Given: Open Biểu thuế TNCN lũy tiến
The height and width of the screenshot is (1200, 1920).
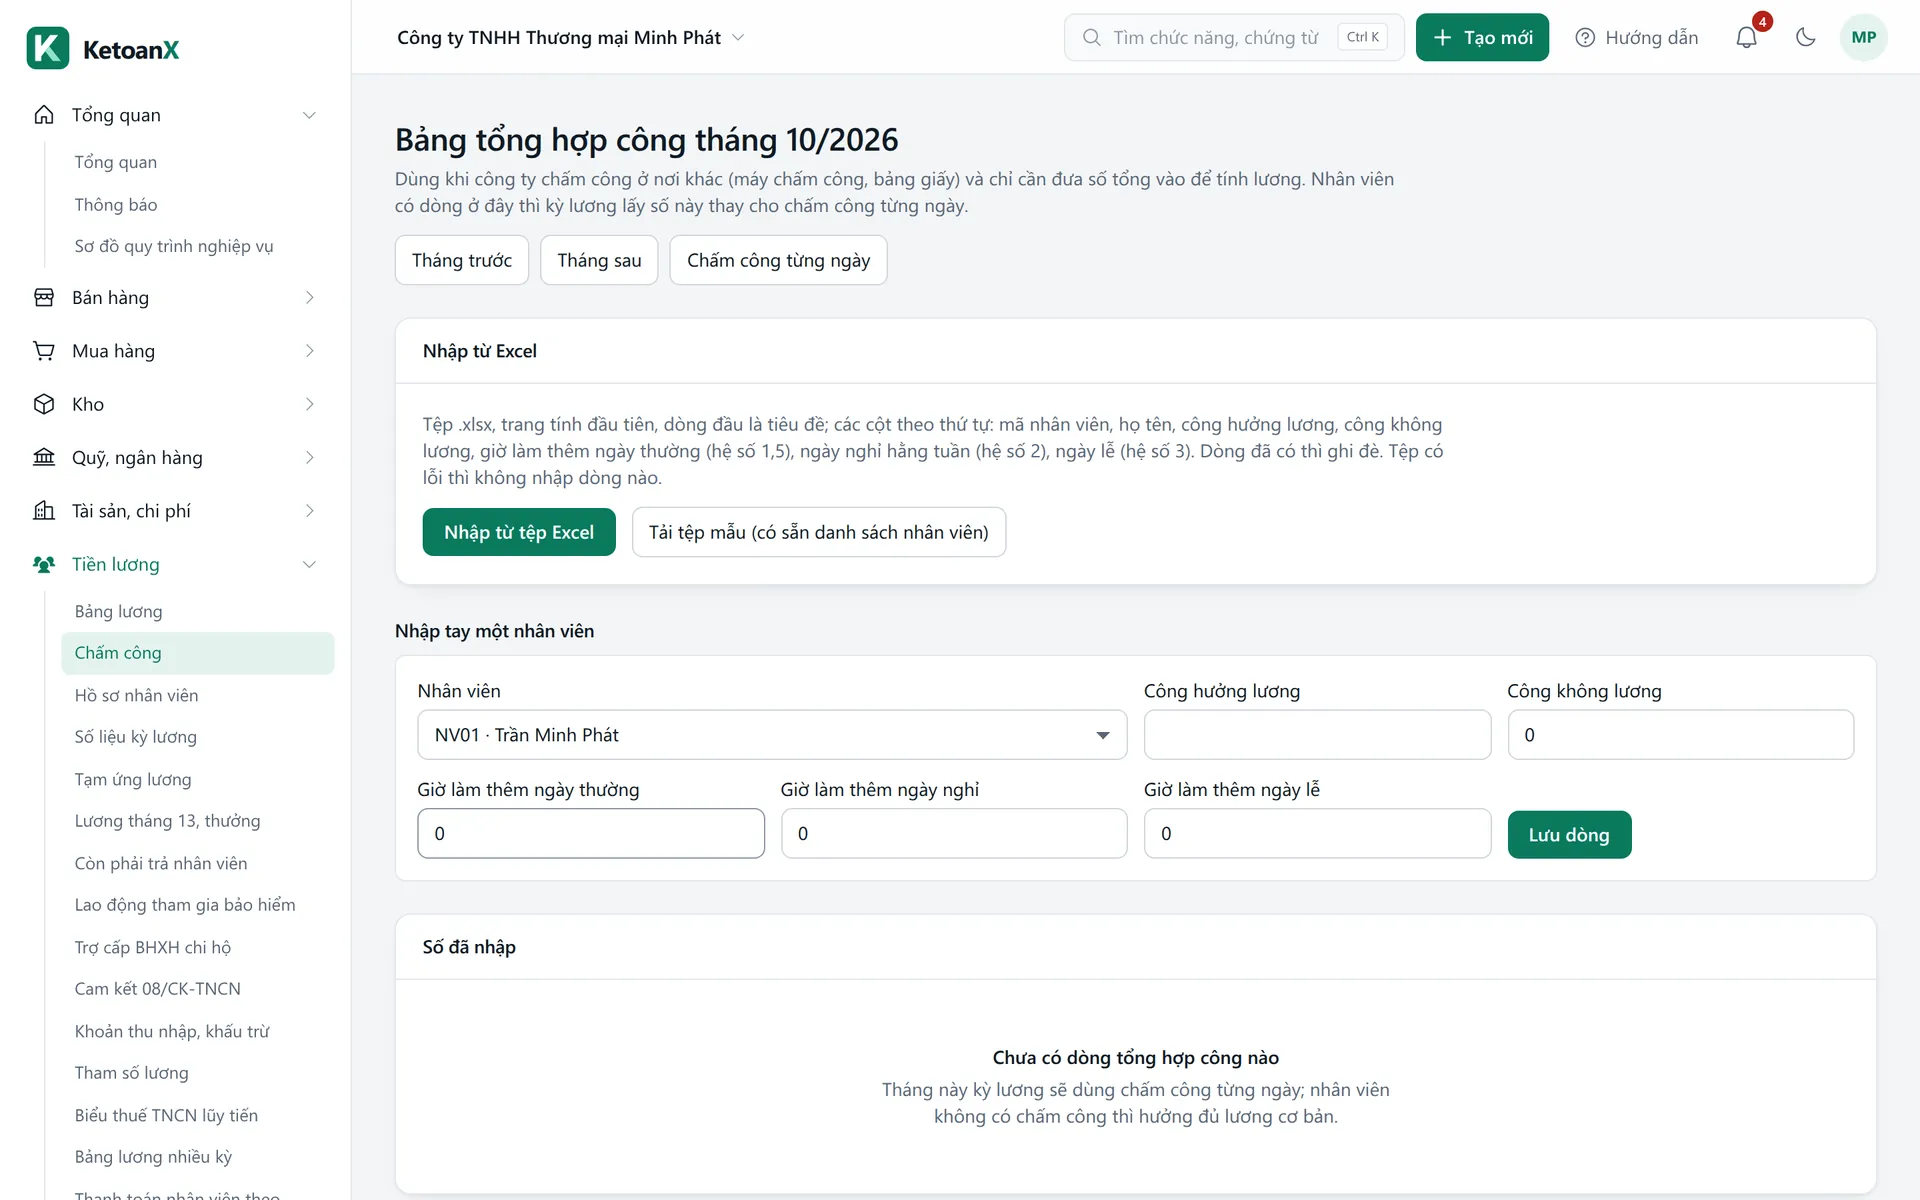Looking at the screenshot, I should pos(166,1115).
